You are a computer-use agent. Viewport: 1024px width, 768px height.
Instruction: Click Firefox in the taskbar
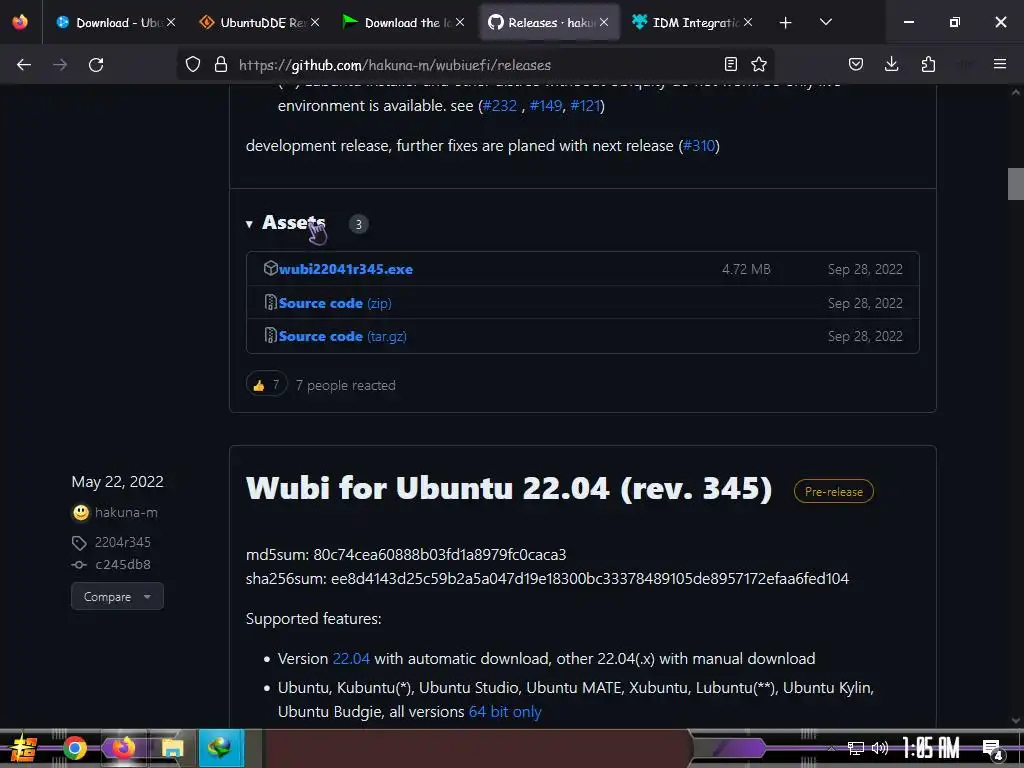[123, 748]
